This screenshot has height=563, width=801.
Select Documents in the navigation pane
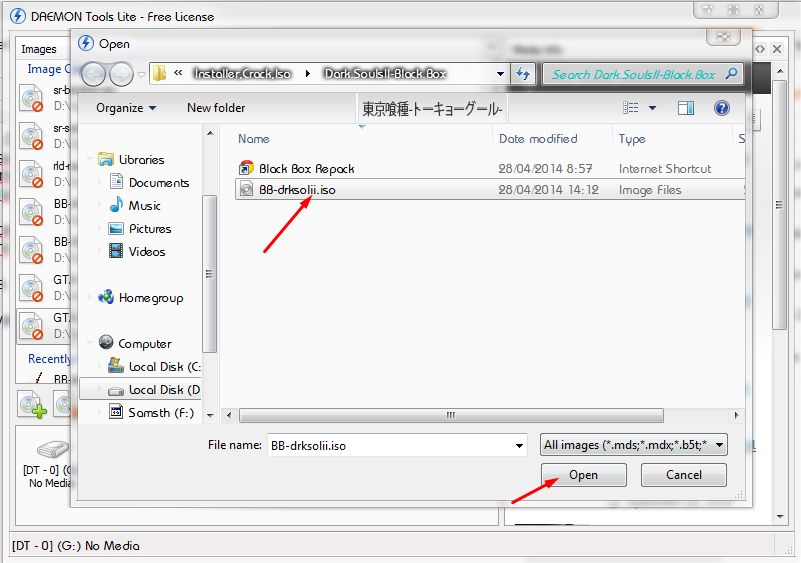[159, 183]
